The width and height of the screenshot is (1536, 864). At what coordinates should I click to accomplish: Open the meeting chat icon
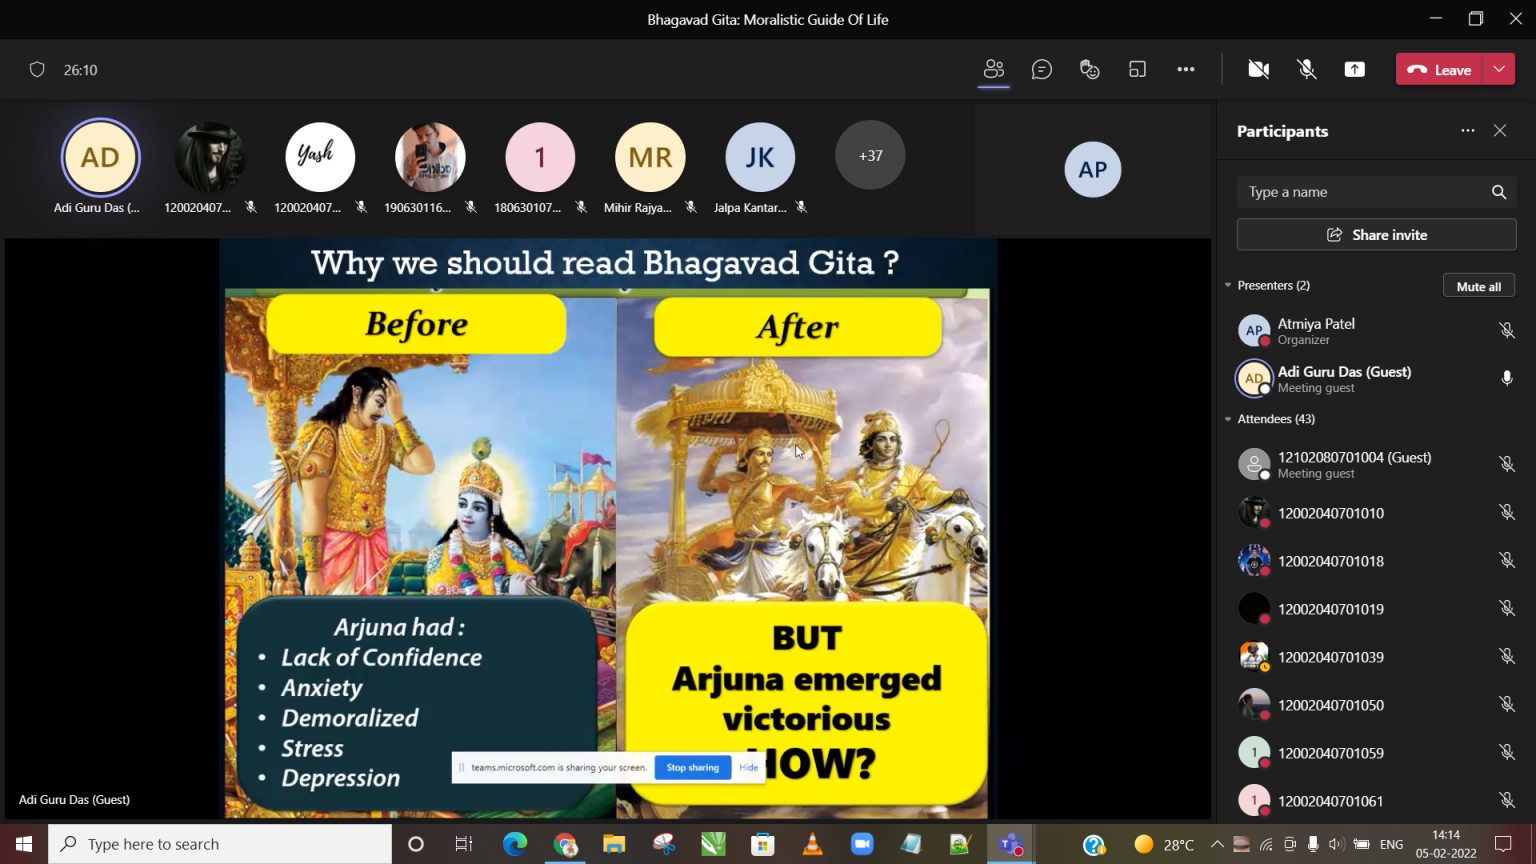coord(1041,69)
